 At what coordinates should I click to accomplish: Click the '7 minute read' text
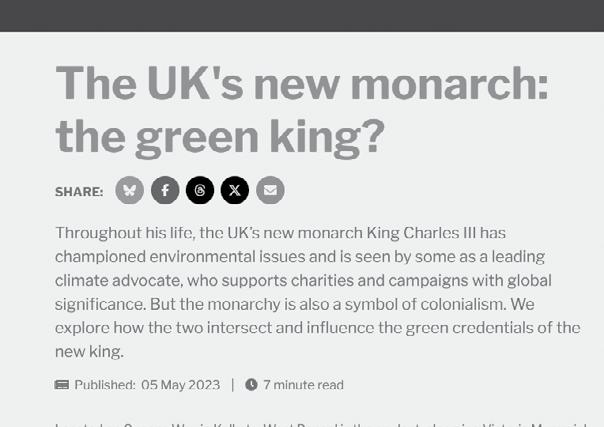304,385
